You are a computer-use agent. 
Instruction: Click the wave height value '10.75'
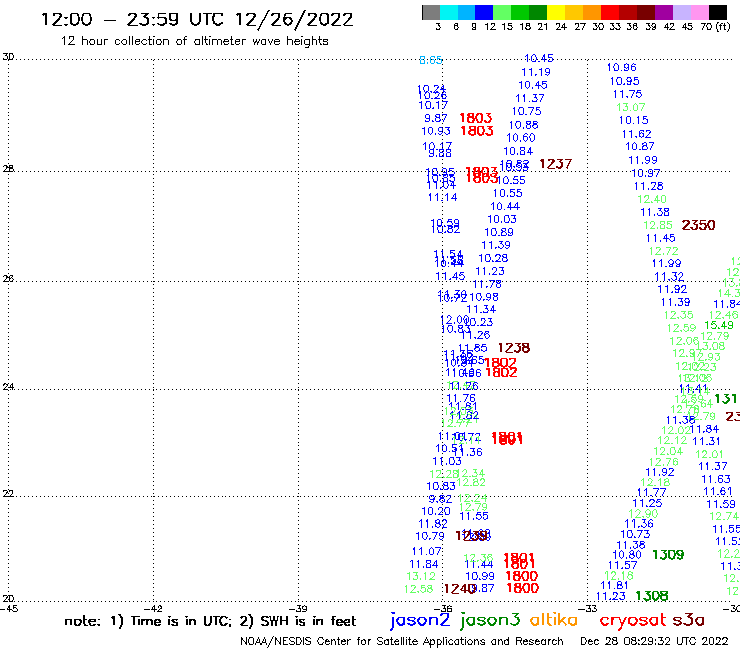click(526, 111)
